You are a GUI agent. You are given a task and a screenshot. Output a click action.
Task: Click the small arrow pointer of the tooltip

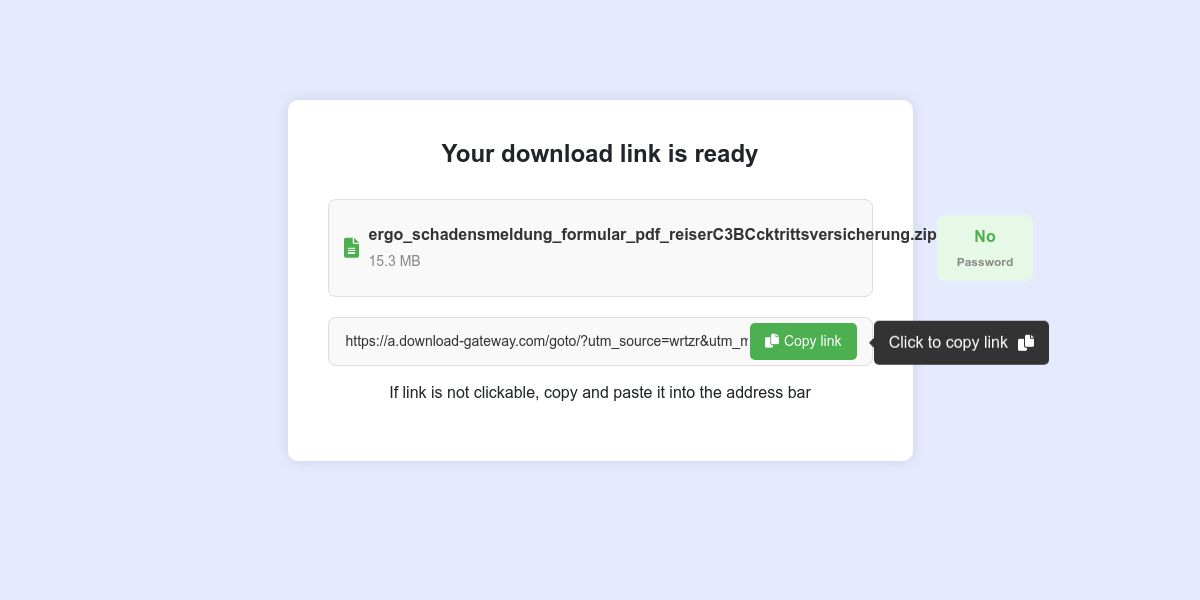click(x=872, y=342)
